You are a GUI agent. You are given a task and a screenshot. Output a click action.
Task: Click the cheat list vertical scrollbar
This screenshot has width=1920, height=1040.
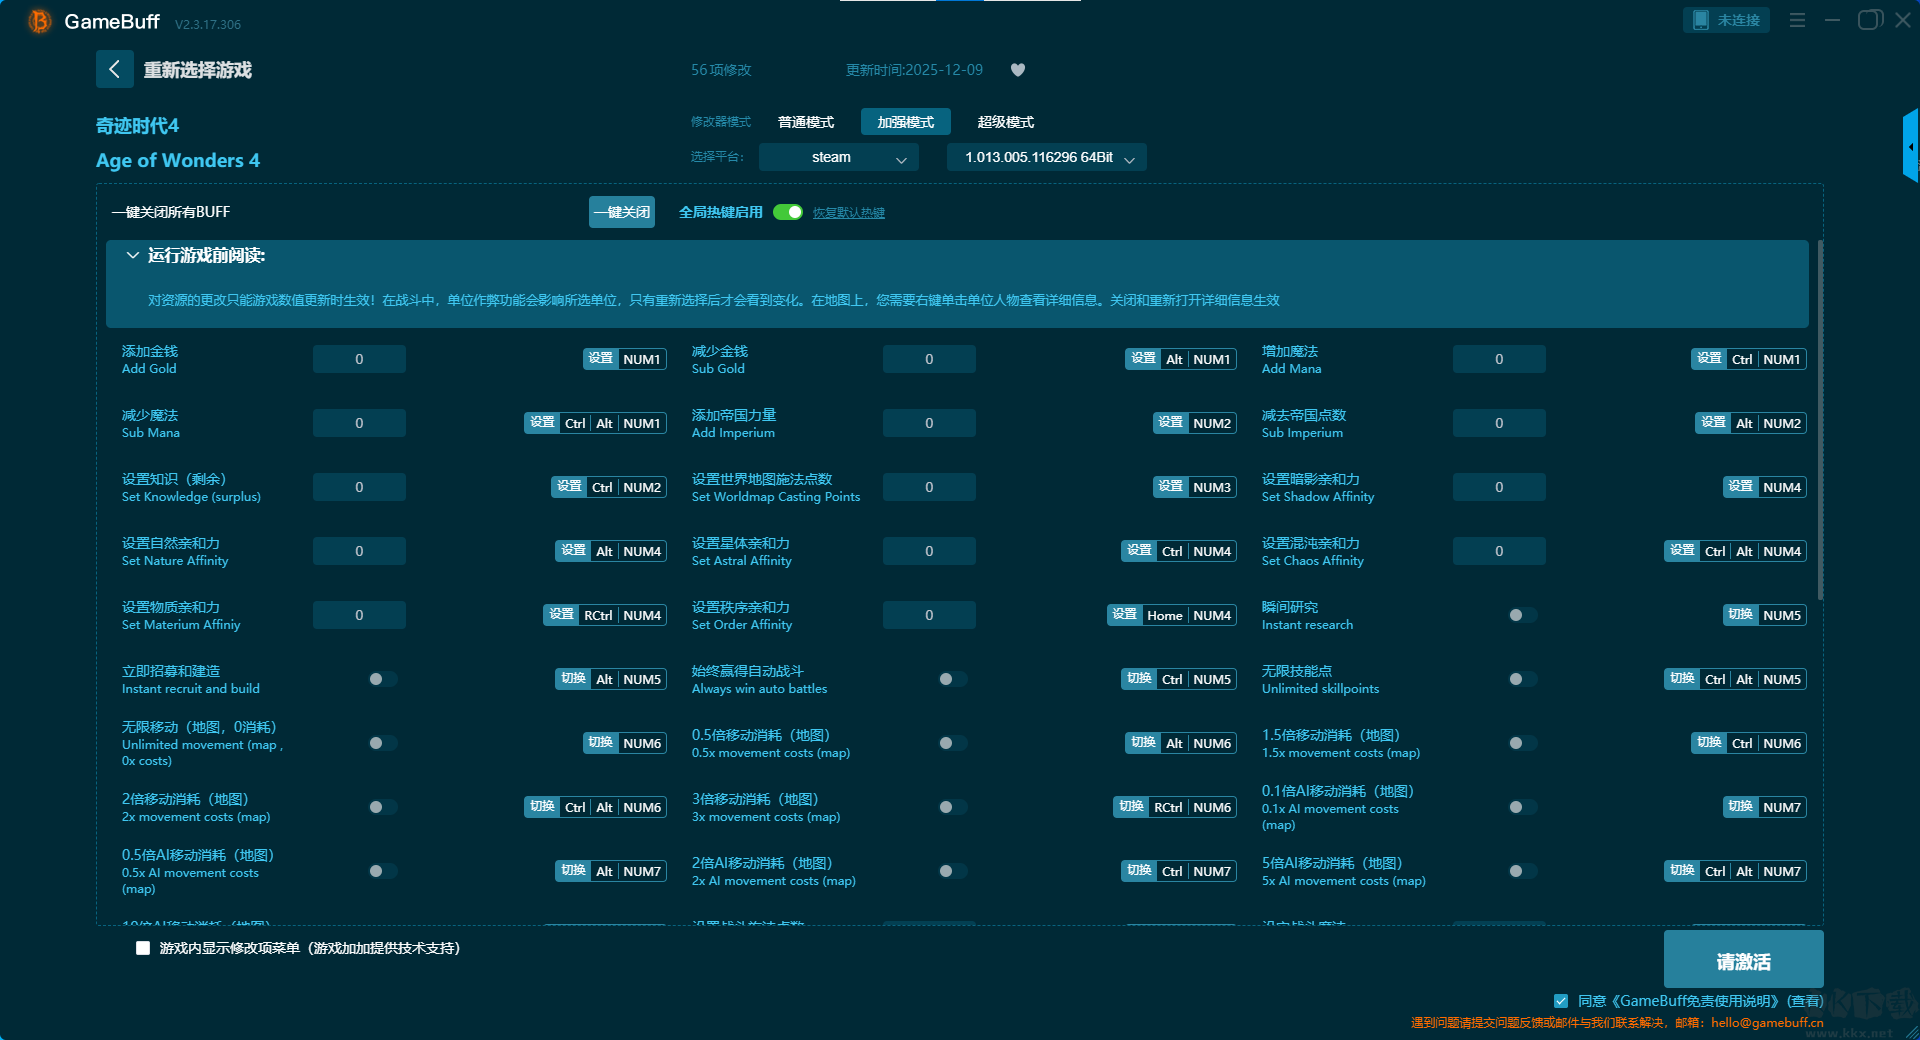pyautogui.click(x=1819, y=420)
